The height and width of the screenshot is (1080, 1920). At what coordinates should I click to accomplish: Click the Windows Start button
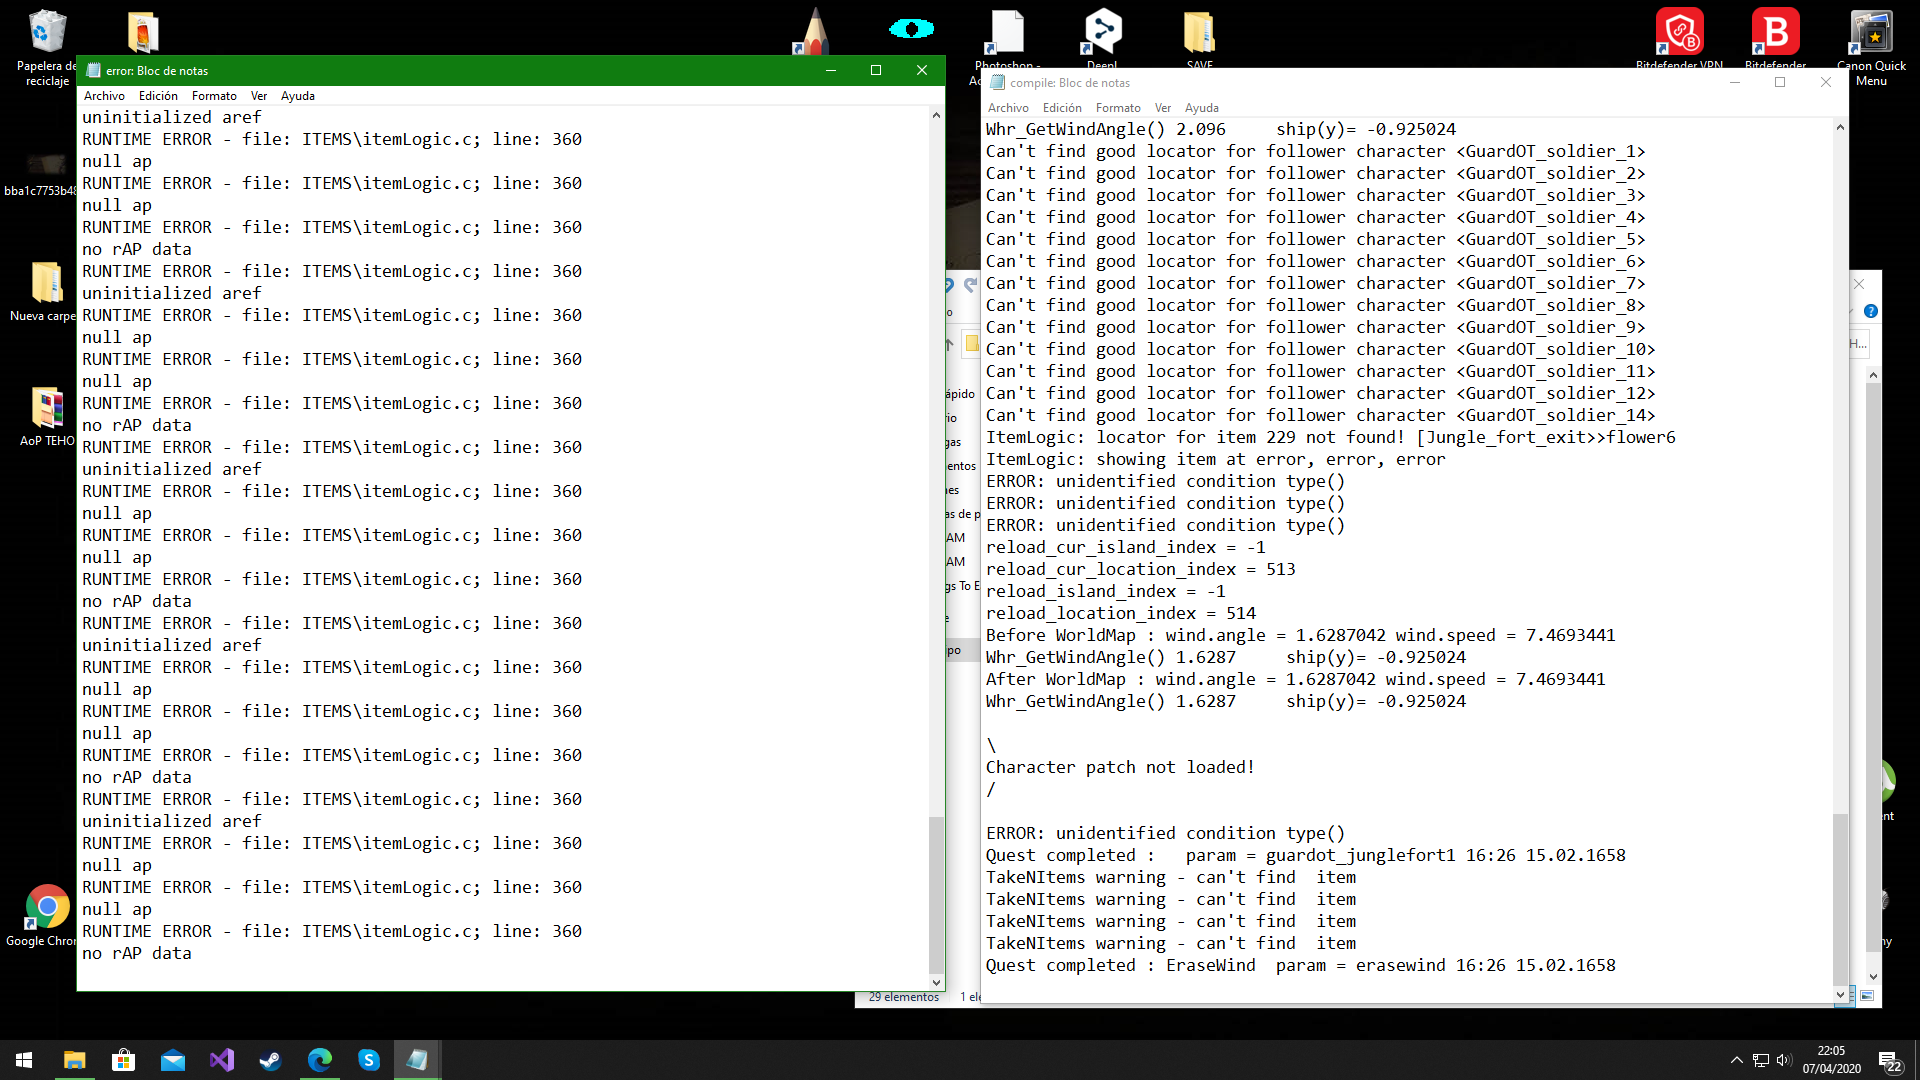click(x=24, y=1060)
